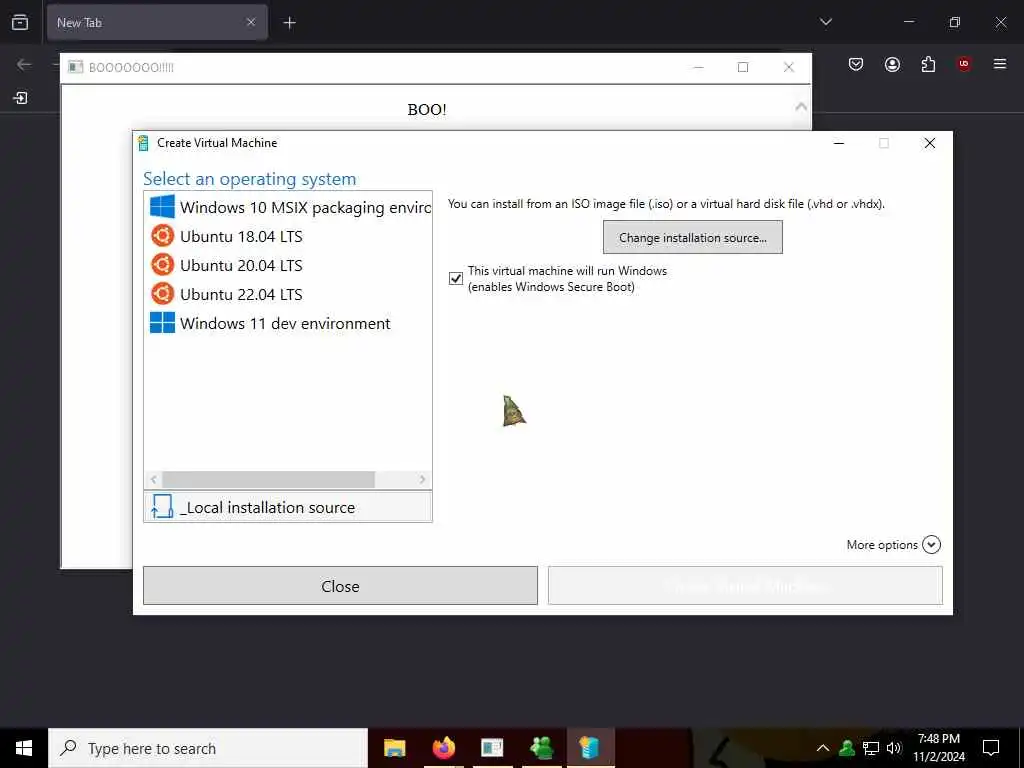Click the greyed Create Virtual Machine button
The height and width of the screenshot is (768, 1024).
tap(745, 586)
